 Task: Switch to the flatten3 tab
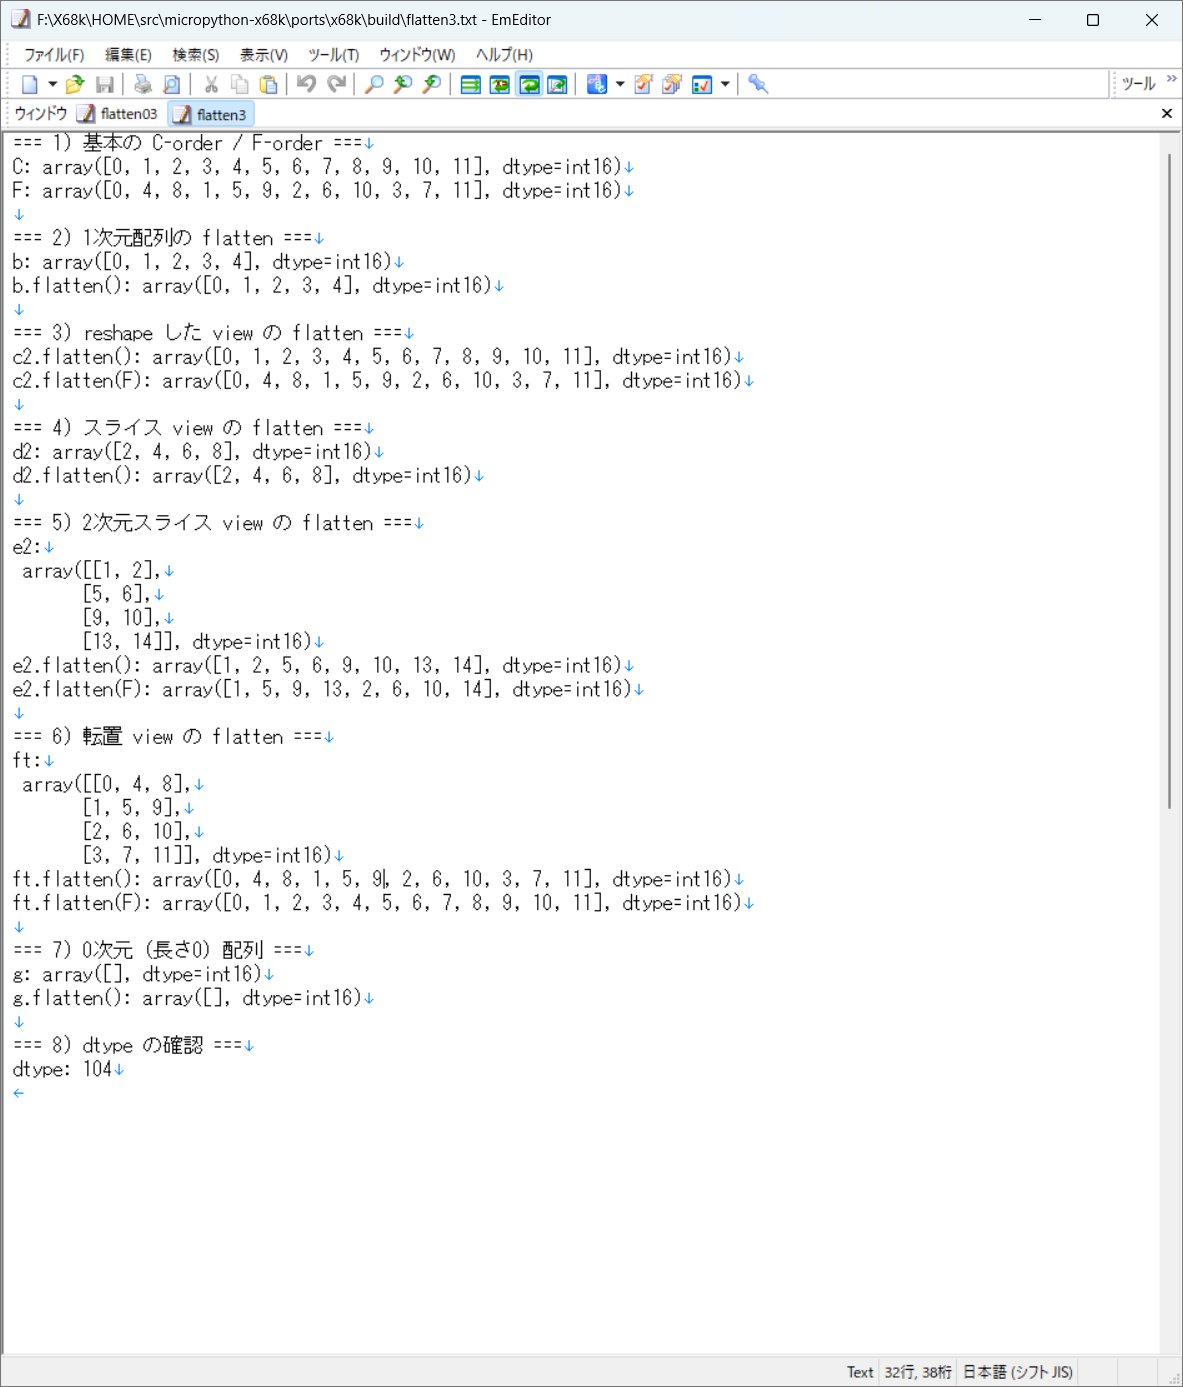[211, 114]
